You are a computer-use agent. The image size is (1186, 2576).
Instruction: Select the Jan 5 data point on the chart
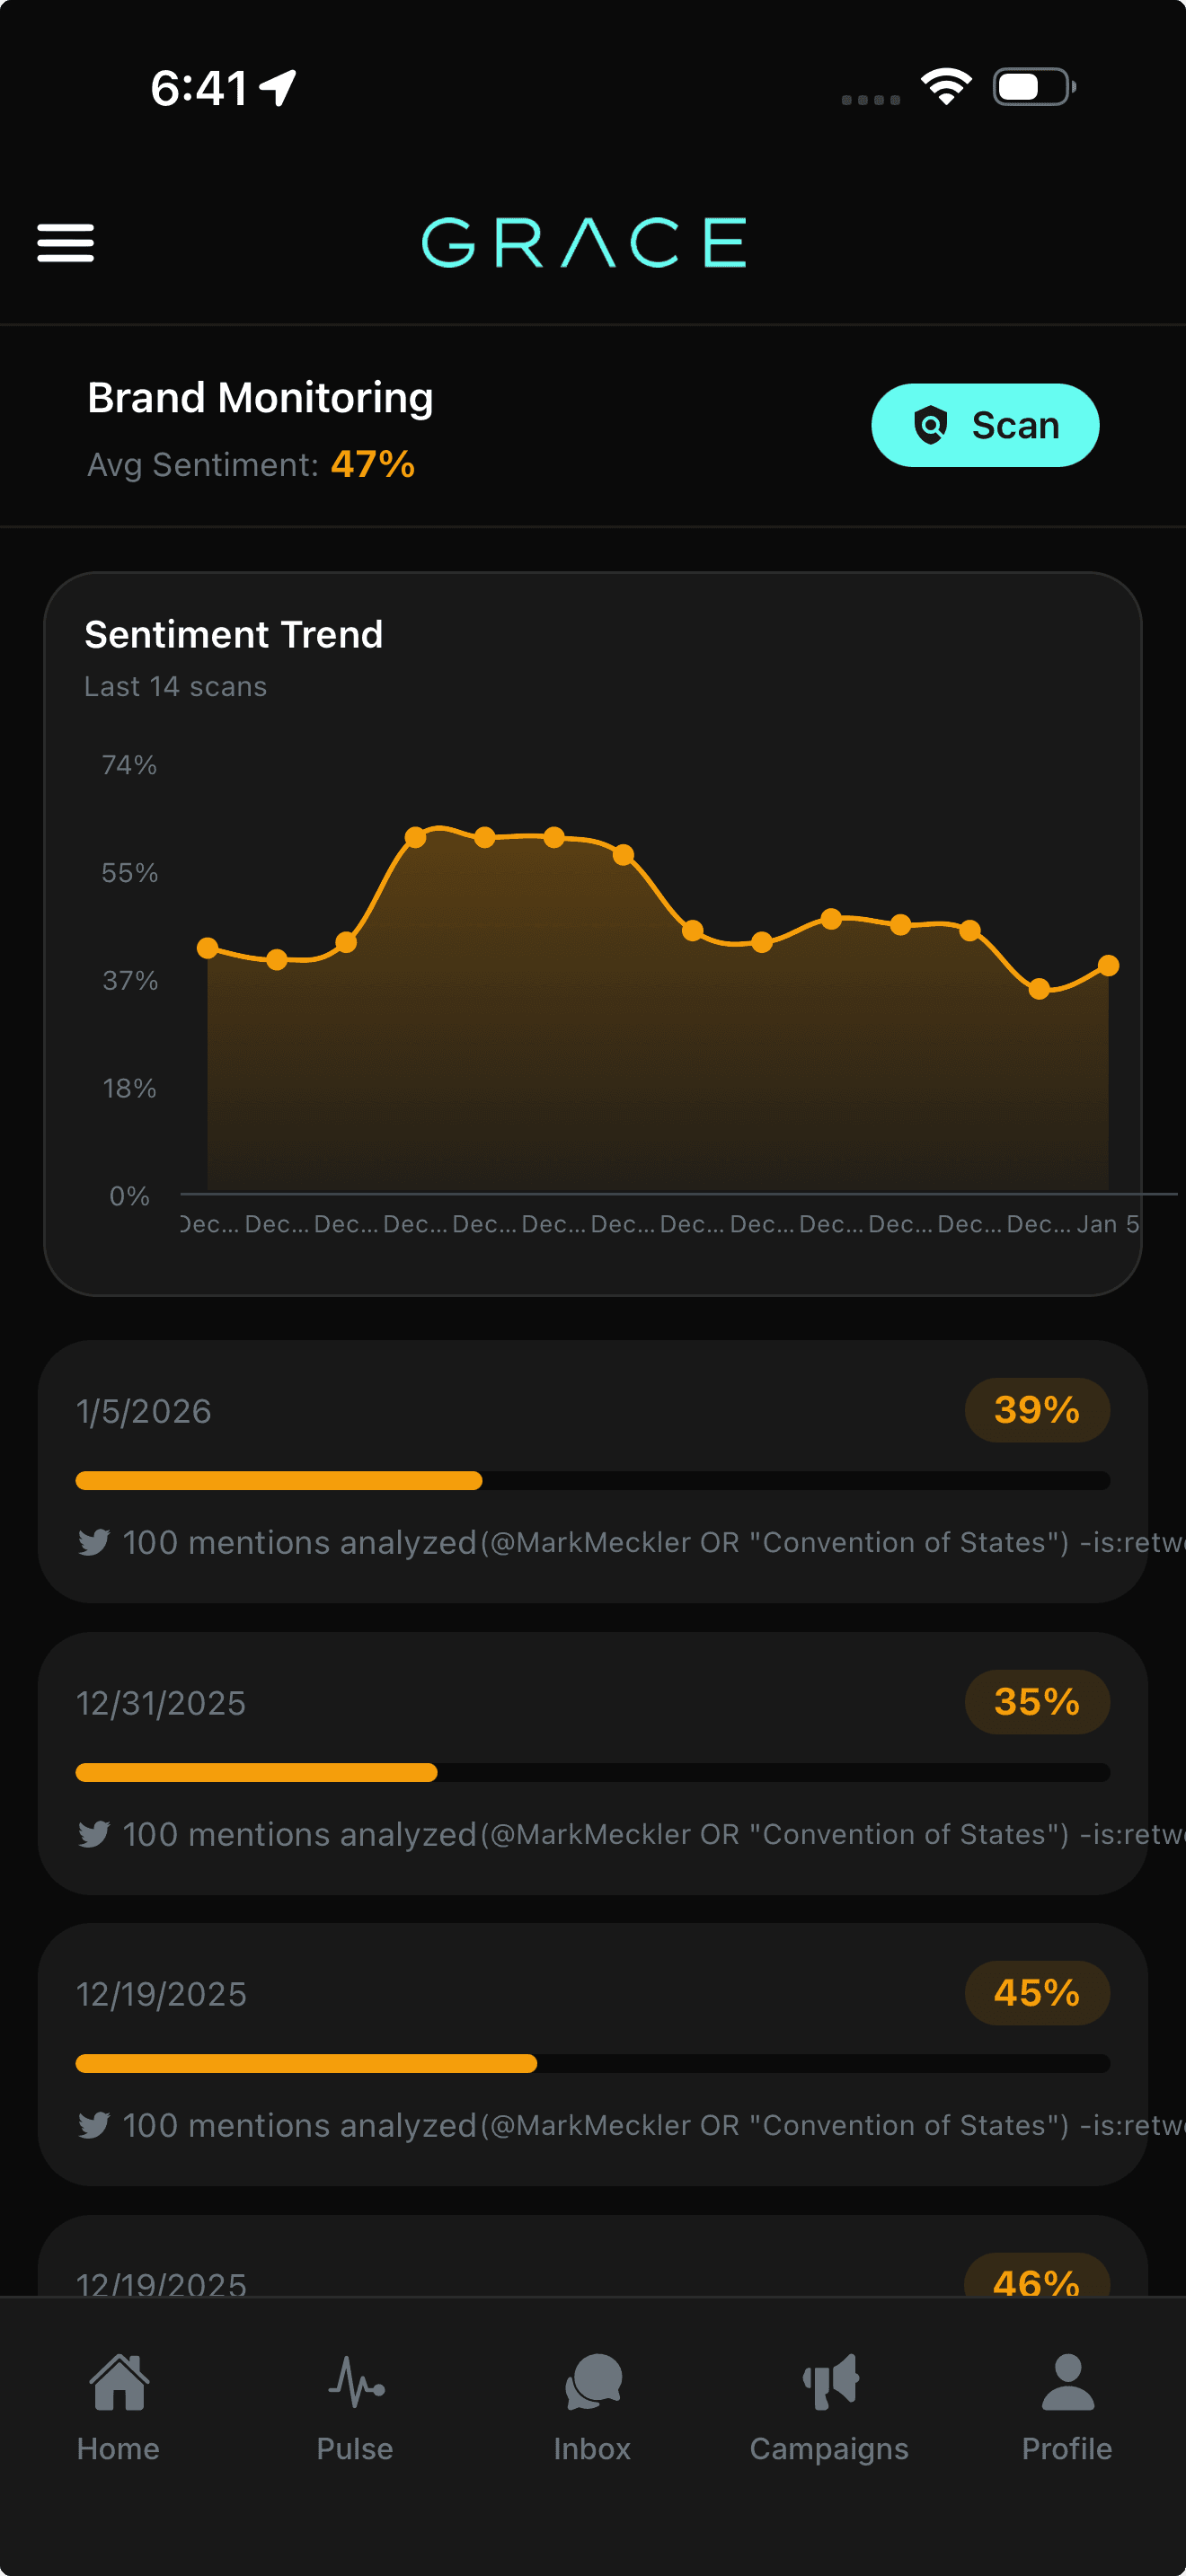pyautogui.click(x=1108, y=965)
